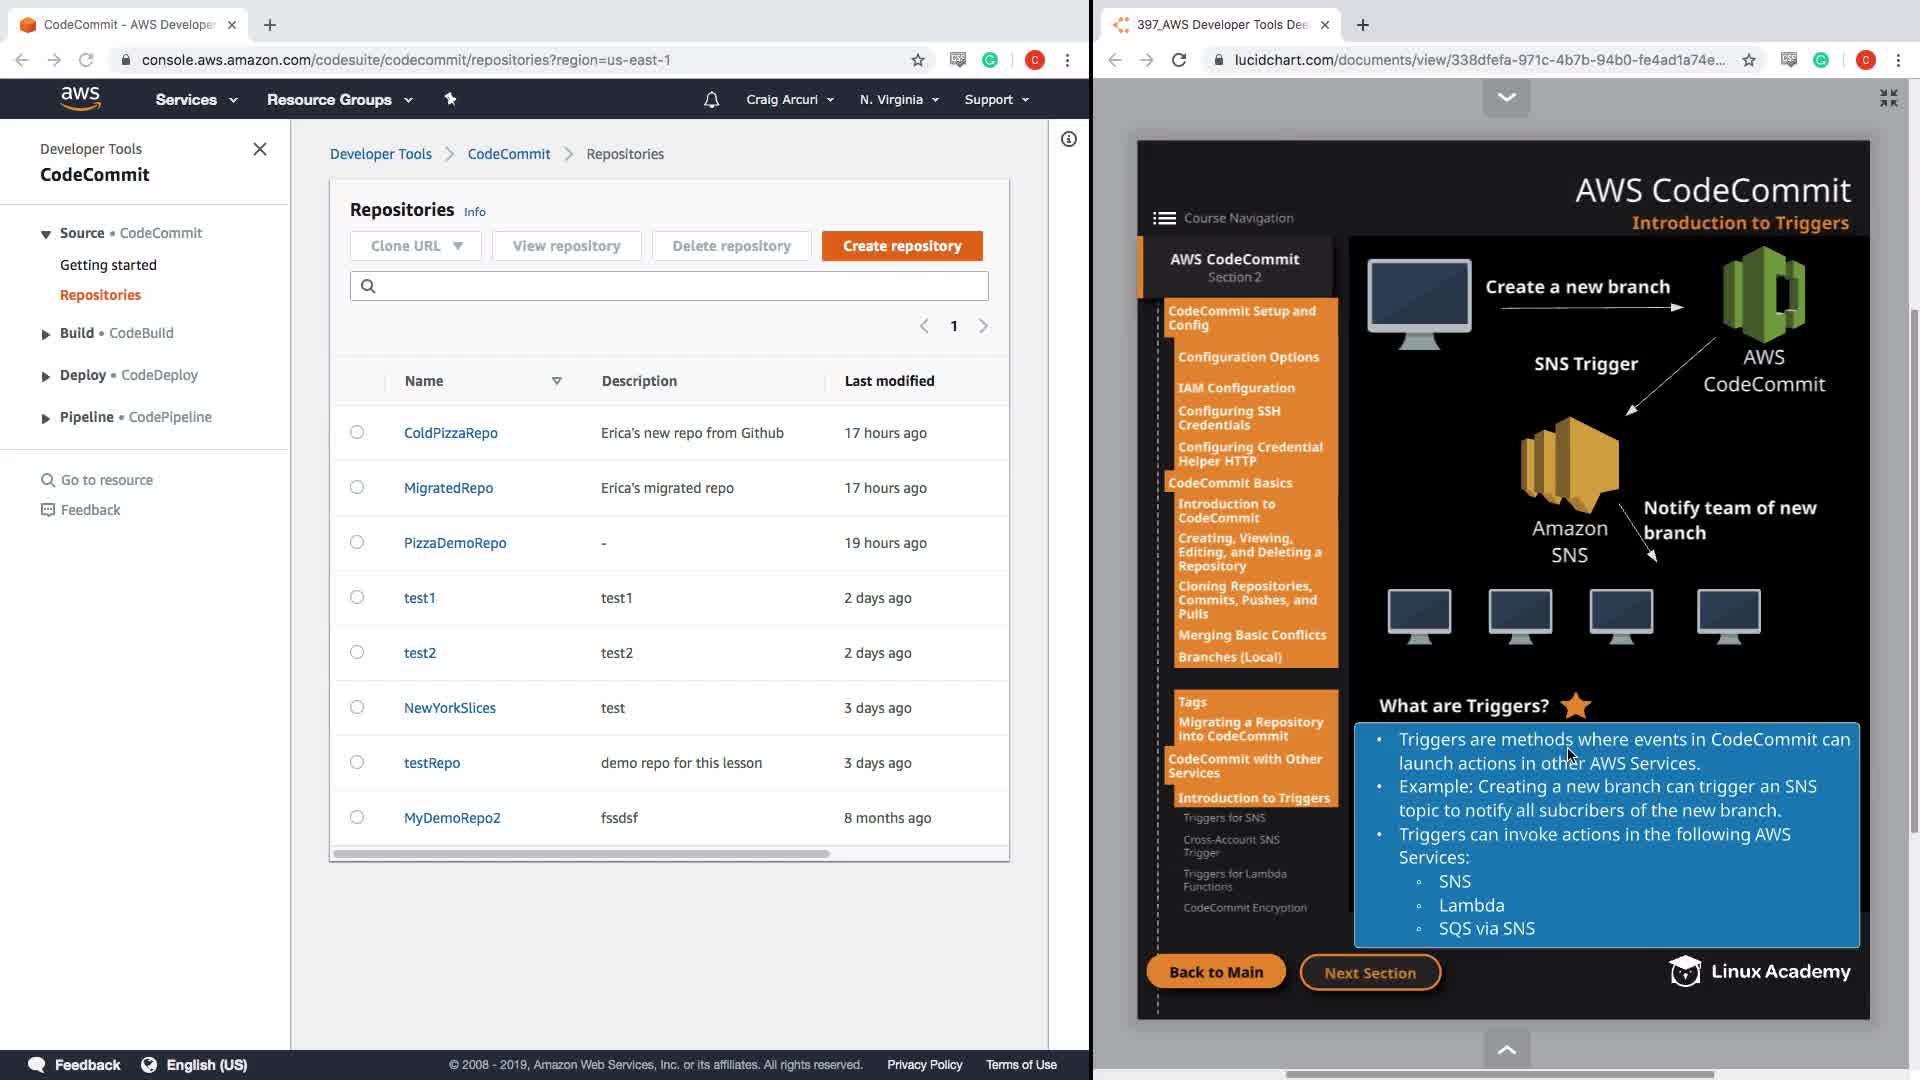This screenshot has width=1920, height=1080.
Task: Open the Services menu
Action: tap(196, 100)
